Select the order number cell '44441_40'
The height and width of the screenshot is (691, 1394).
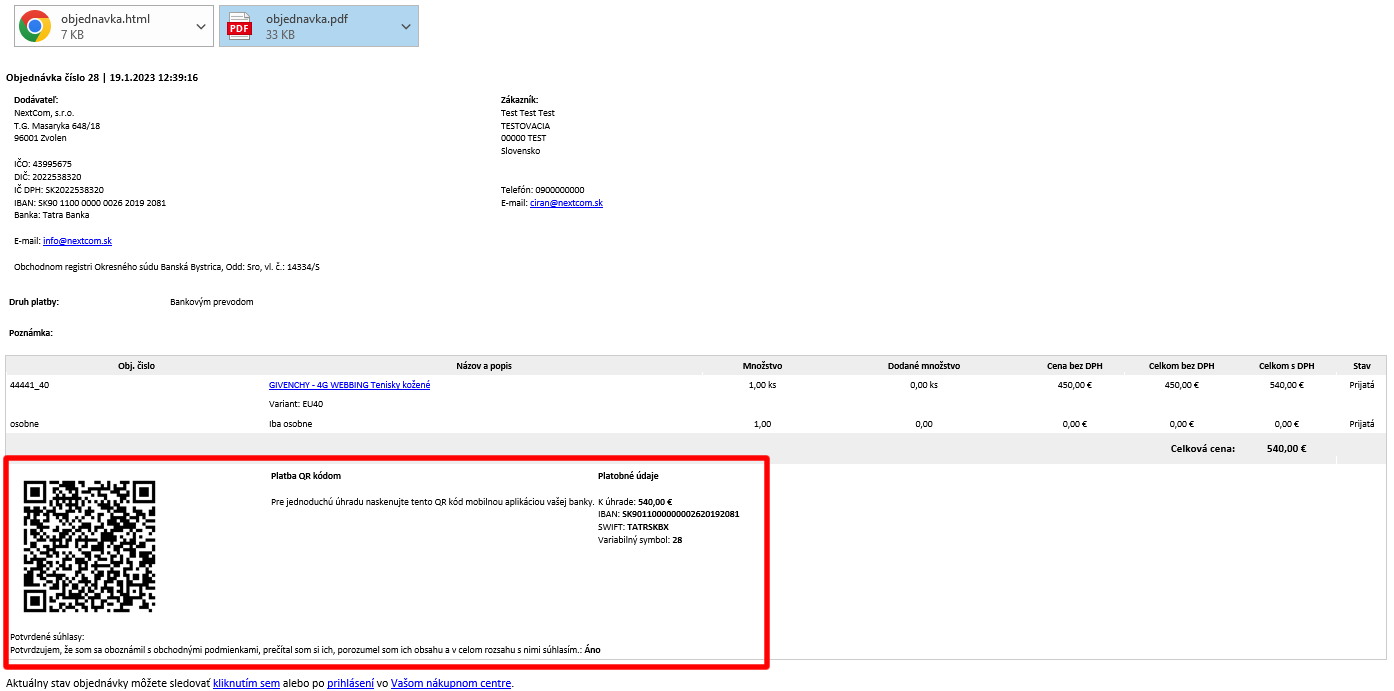30,385
